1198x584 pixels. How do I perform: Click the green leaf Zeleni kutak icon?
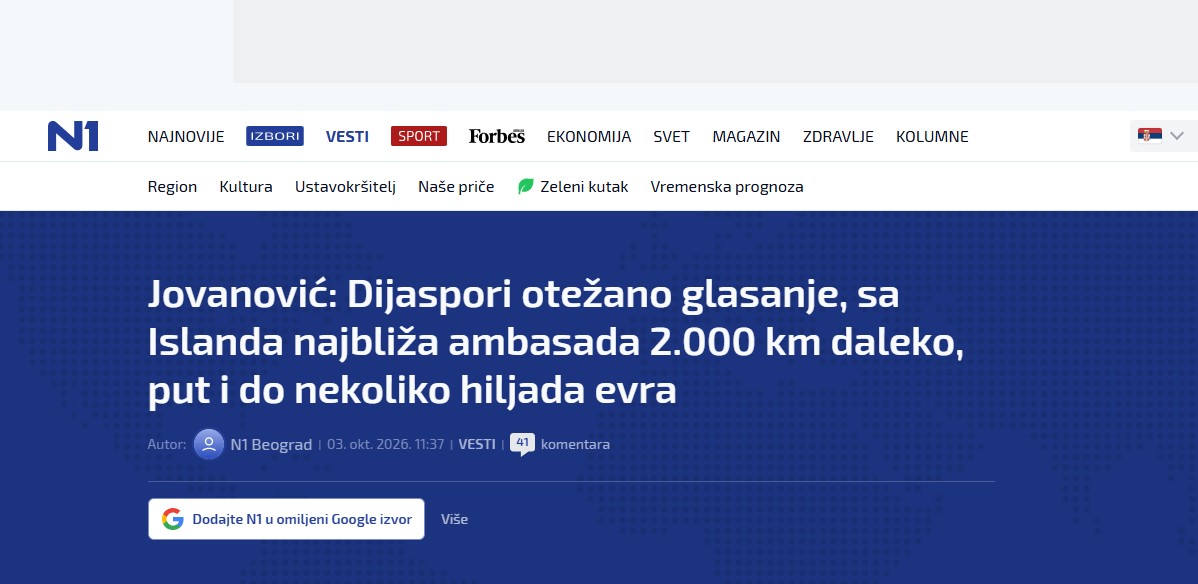(526, 187)
